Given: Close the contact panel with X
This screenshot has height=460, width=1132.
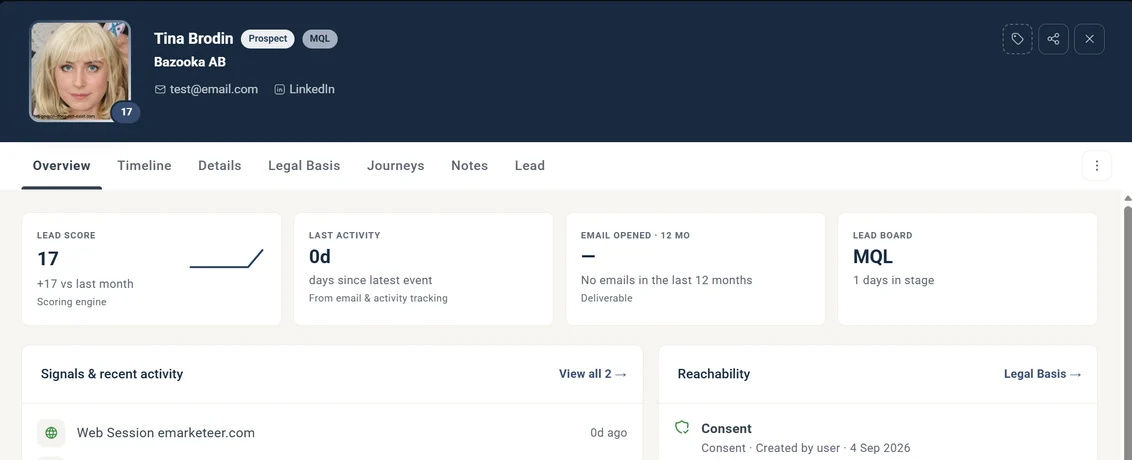Looking at the screenshot, I should (x=1089, y=39).
